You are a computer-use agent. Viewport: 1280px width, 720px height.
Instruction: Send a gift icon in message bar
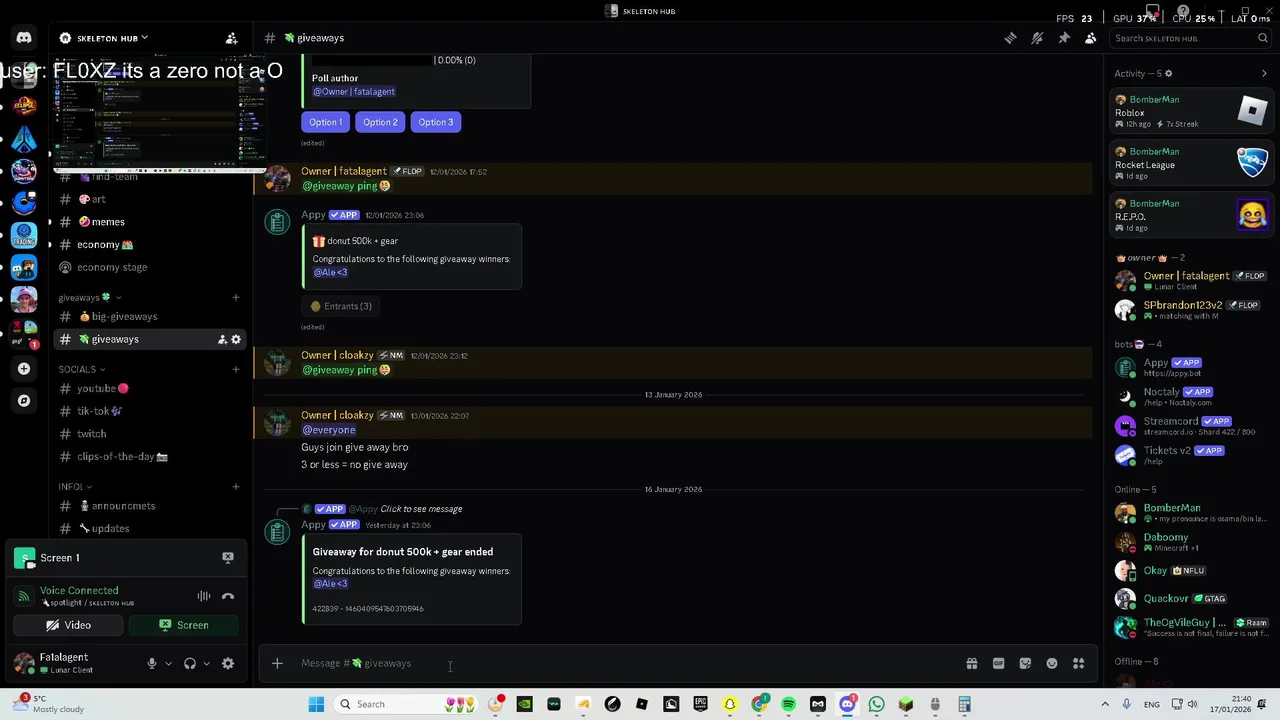point(971,663)
